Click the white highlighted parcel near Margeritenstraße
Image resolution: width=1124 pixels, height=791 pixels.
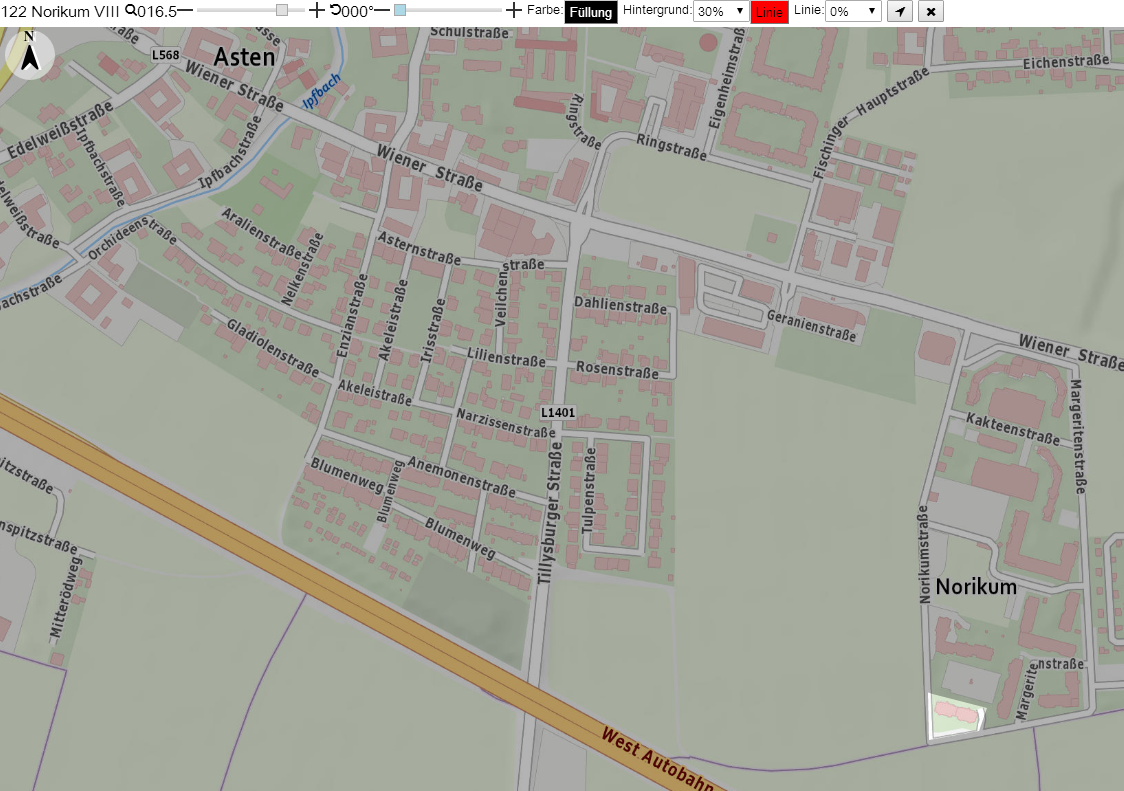[x=956, y=716]
